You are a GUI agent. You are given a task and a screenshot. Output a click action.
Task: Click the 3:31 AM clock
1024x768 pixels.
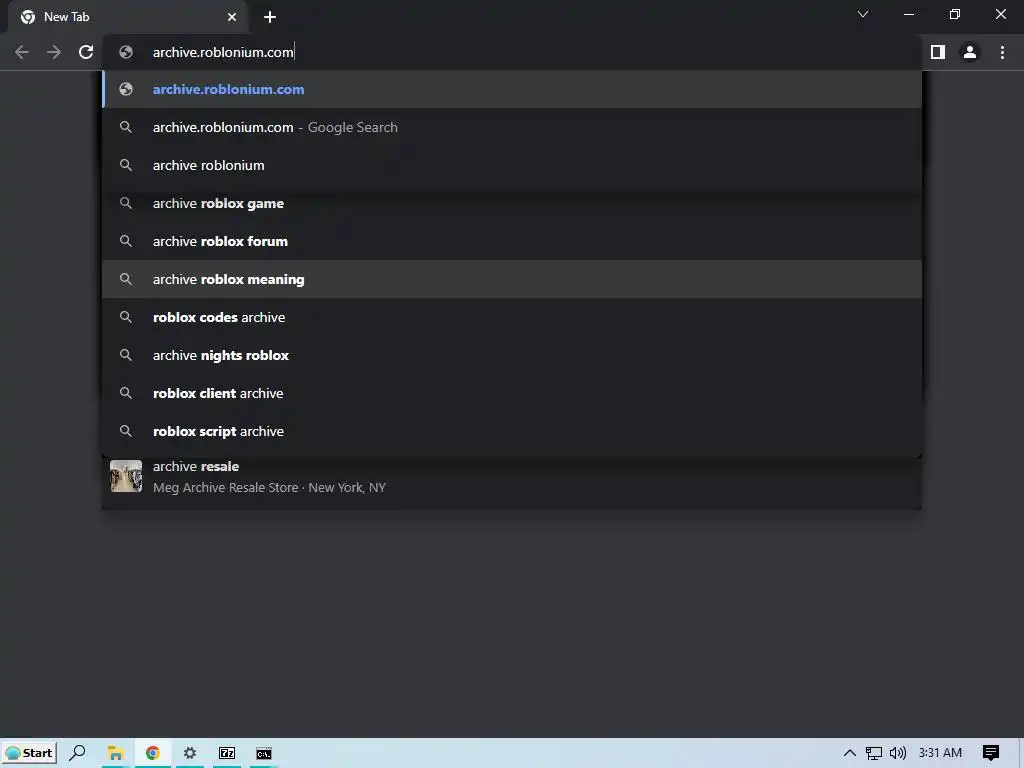click(x=940, y=753)
